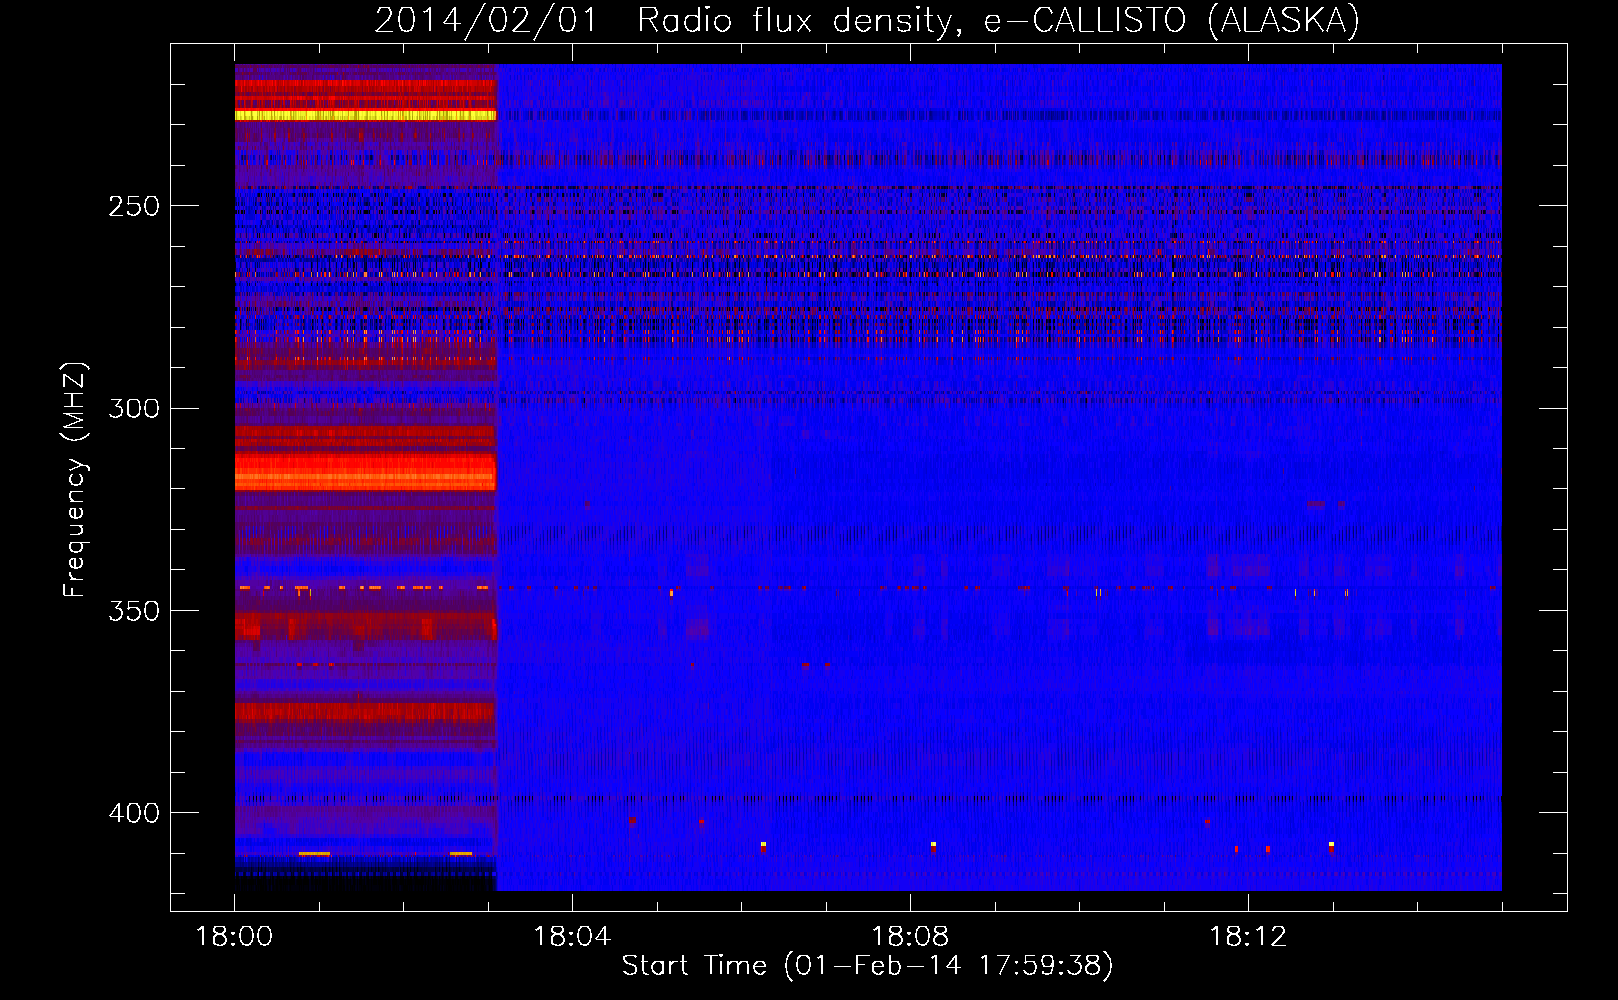Click the 'Frequency (MHZ)' axis label
This screenshot has height=1000, width=1618.
75,480
